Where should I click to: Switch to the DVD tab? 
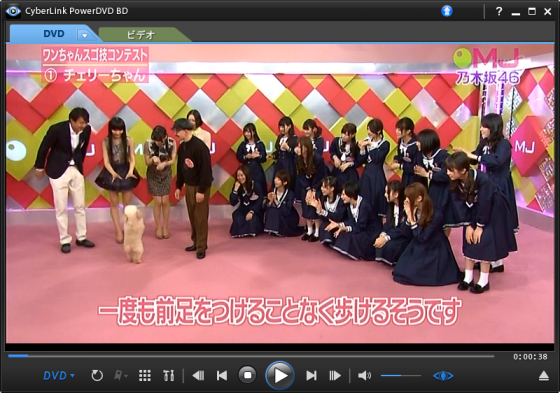[54, 34]
